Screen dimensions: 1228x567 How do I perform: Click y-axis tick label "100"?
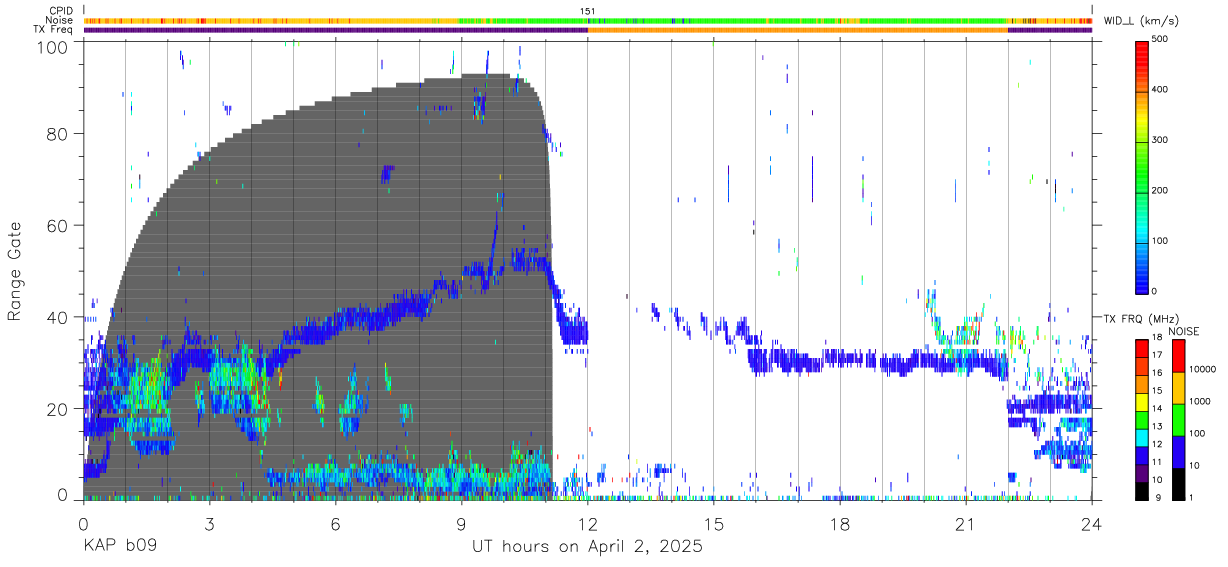[54, 45]
